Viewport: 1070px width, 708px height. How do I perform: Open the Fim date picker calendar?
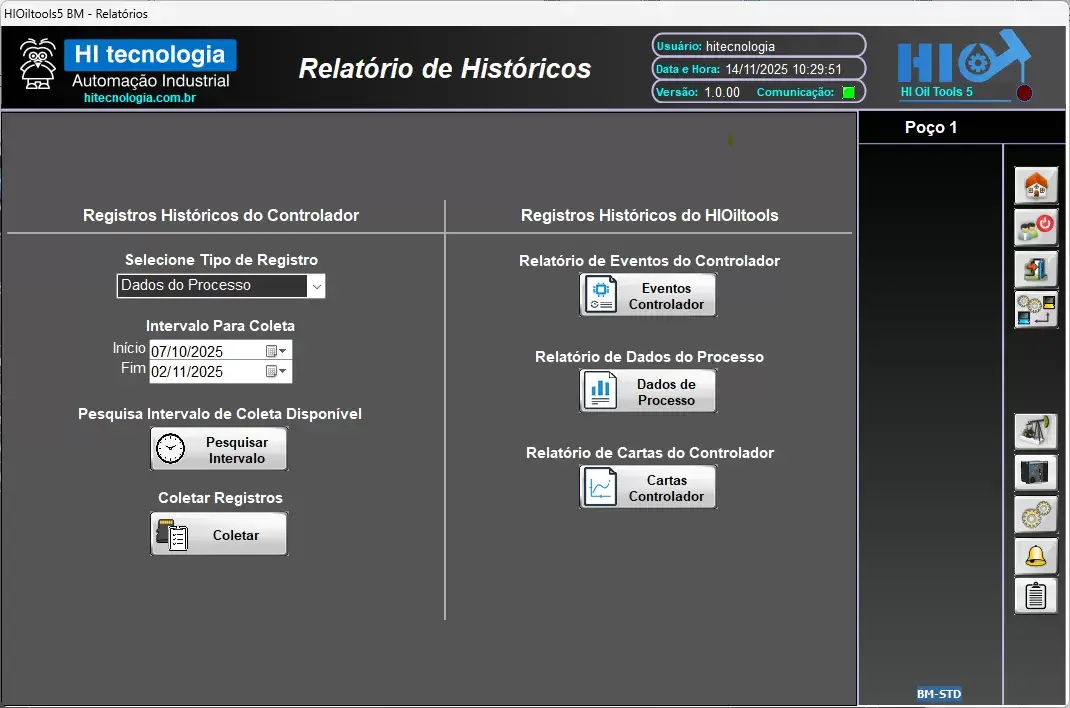276,372
